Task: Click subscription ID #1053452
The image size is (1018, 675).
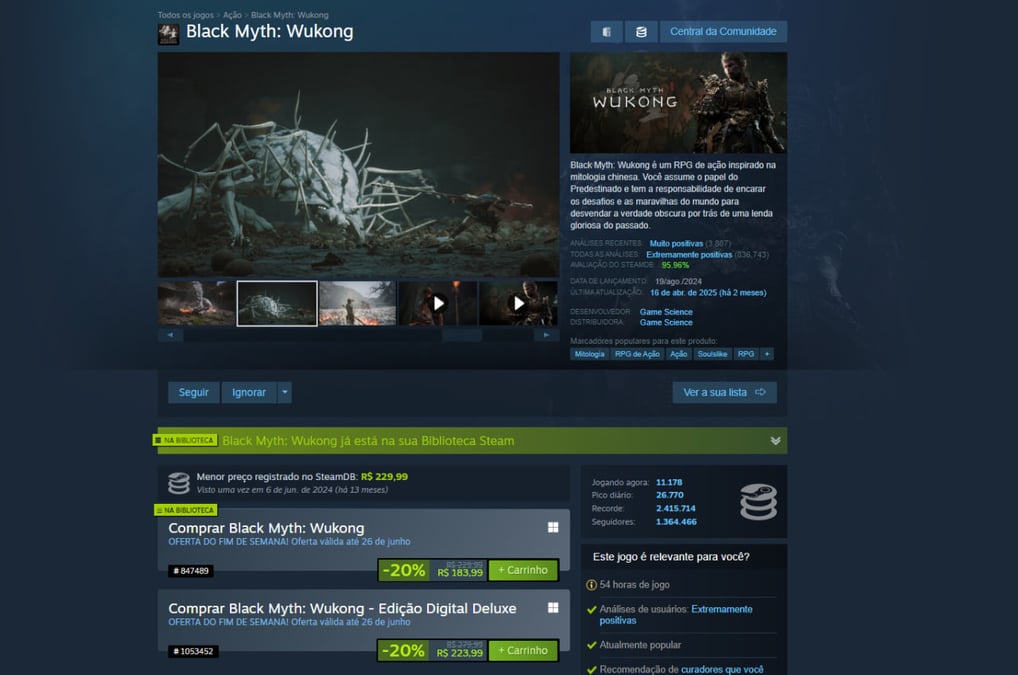Action: coord(193,651)
